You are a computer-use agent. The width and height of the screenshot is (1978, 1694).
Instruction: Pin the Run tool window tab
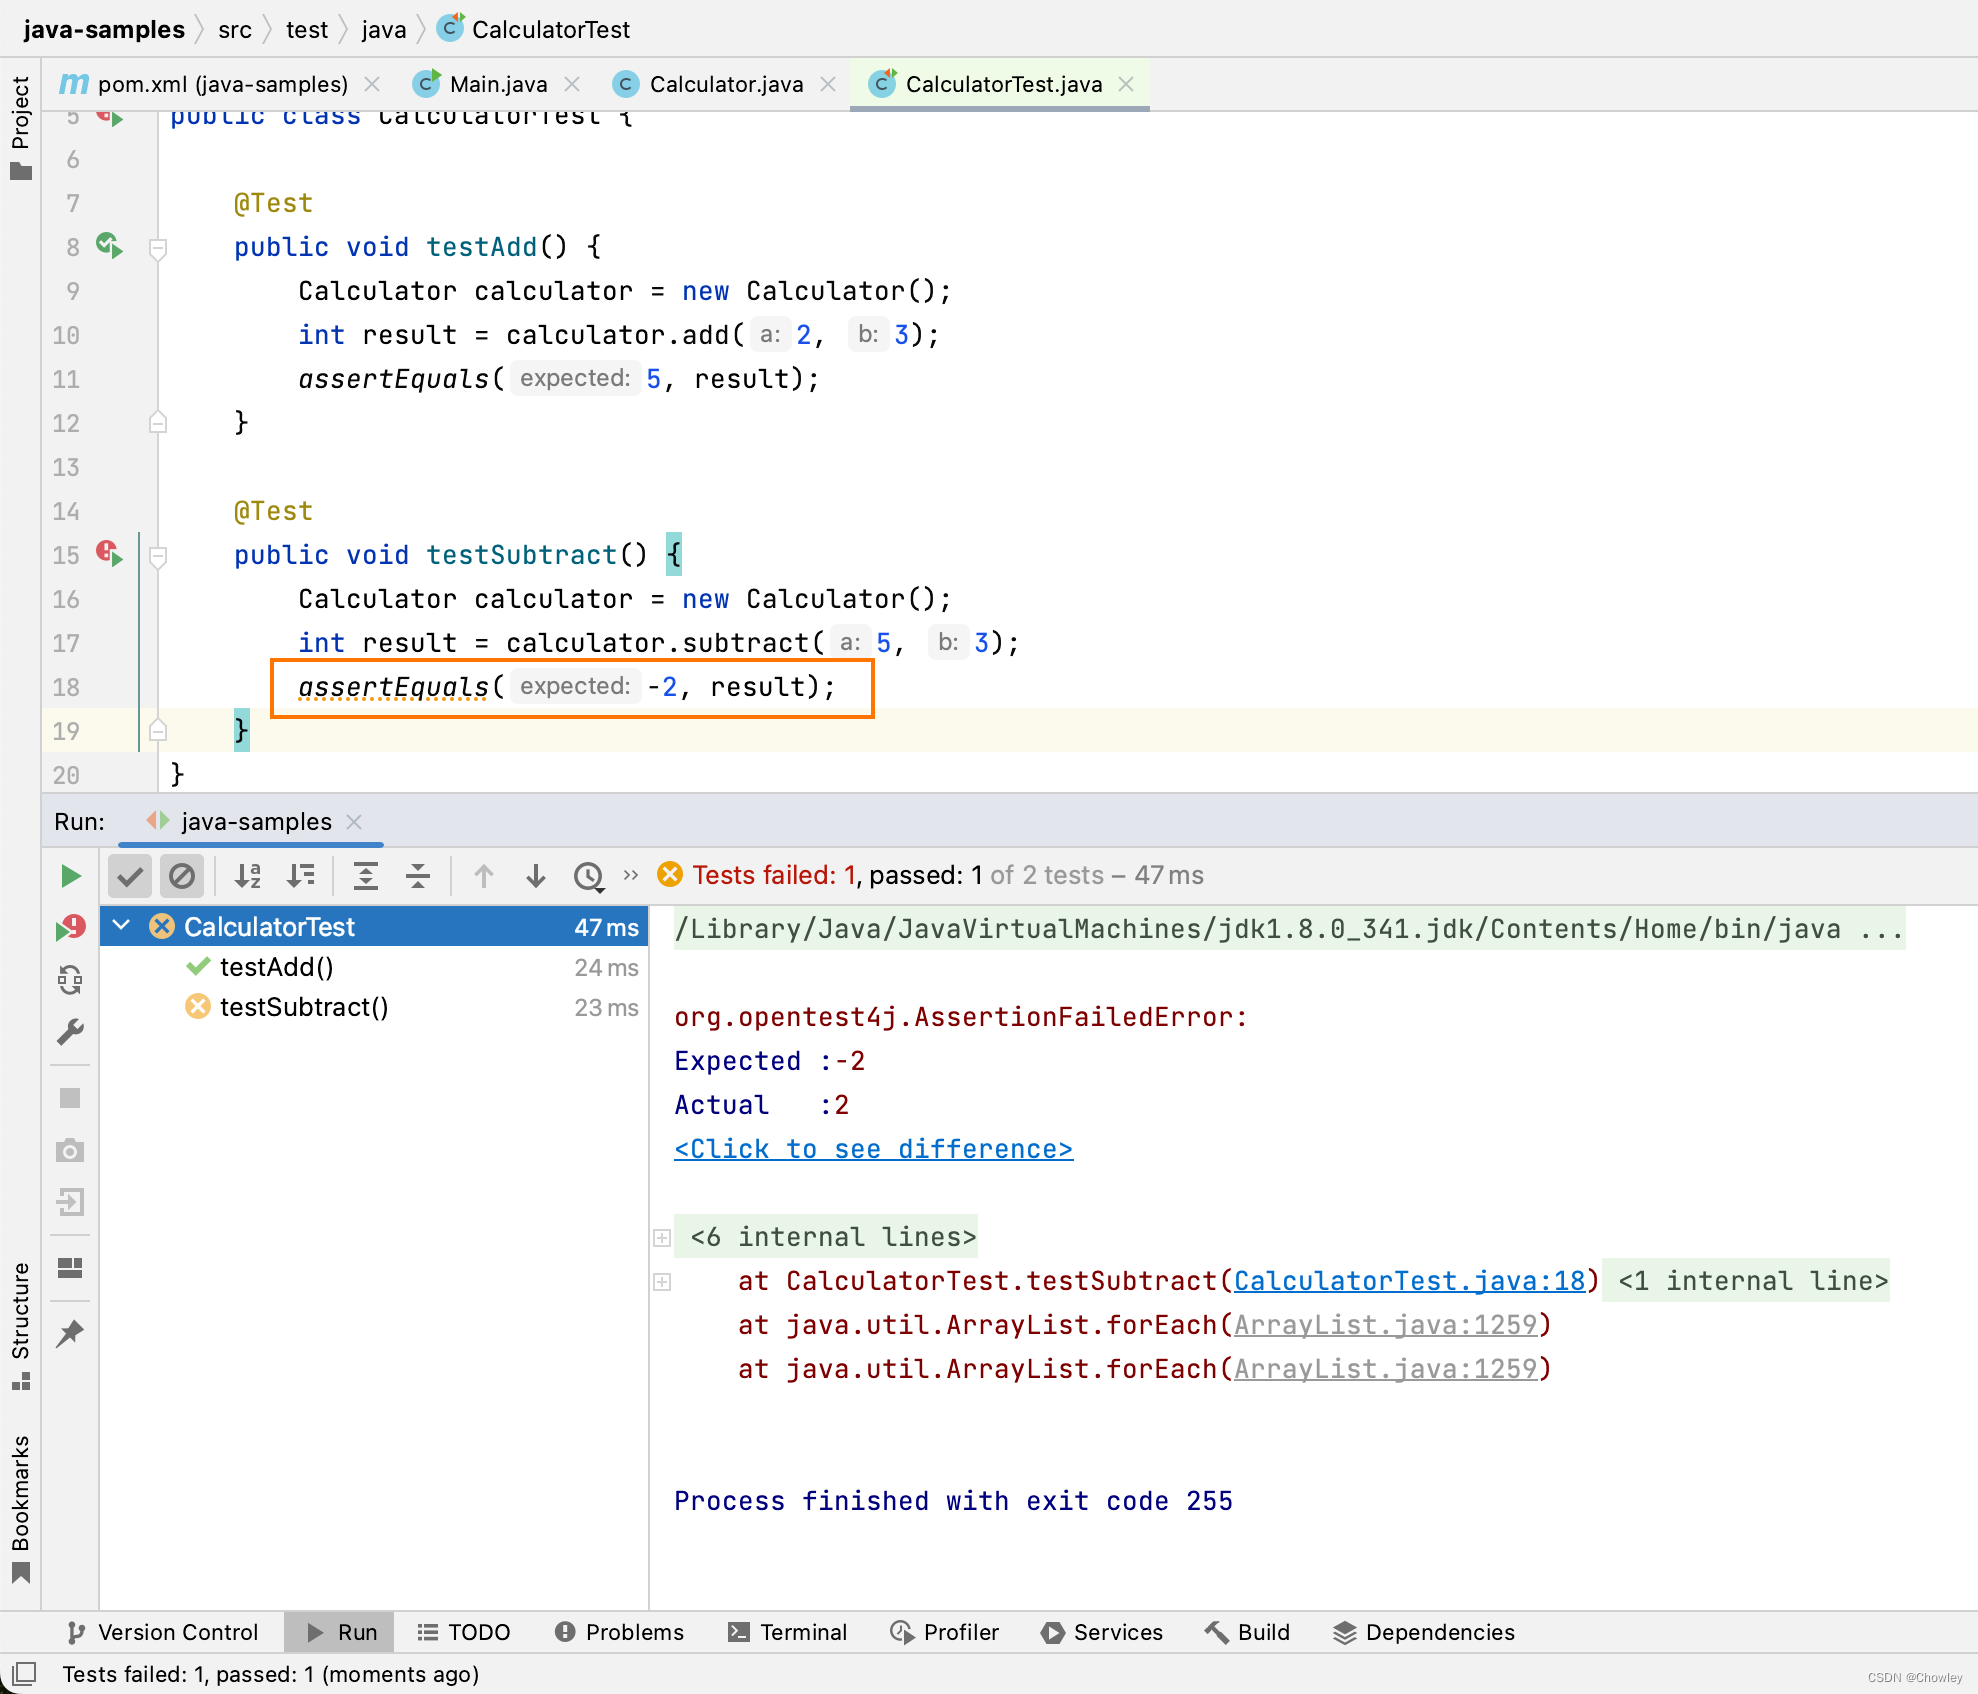70,1332
